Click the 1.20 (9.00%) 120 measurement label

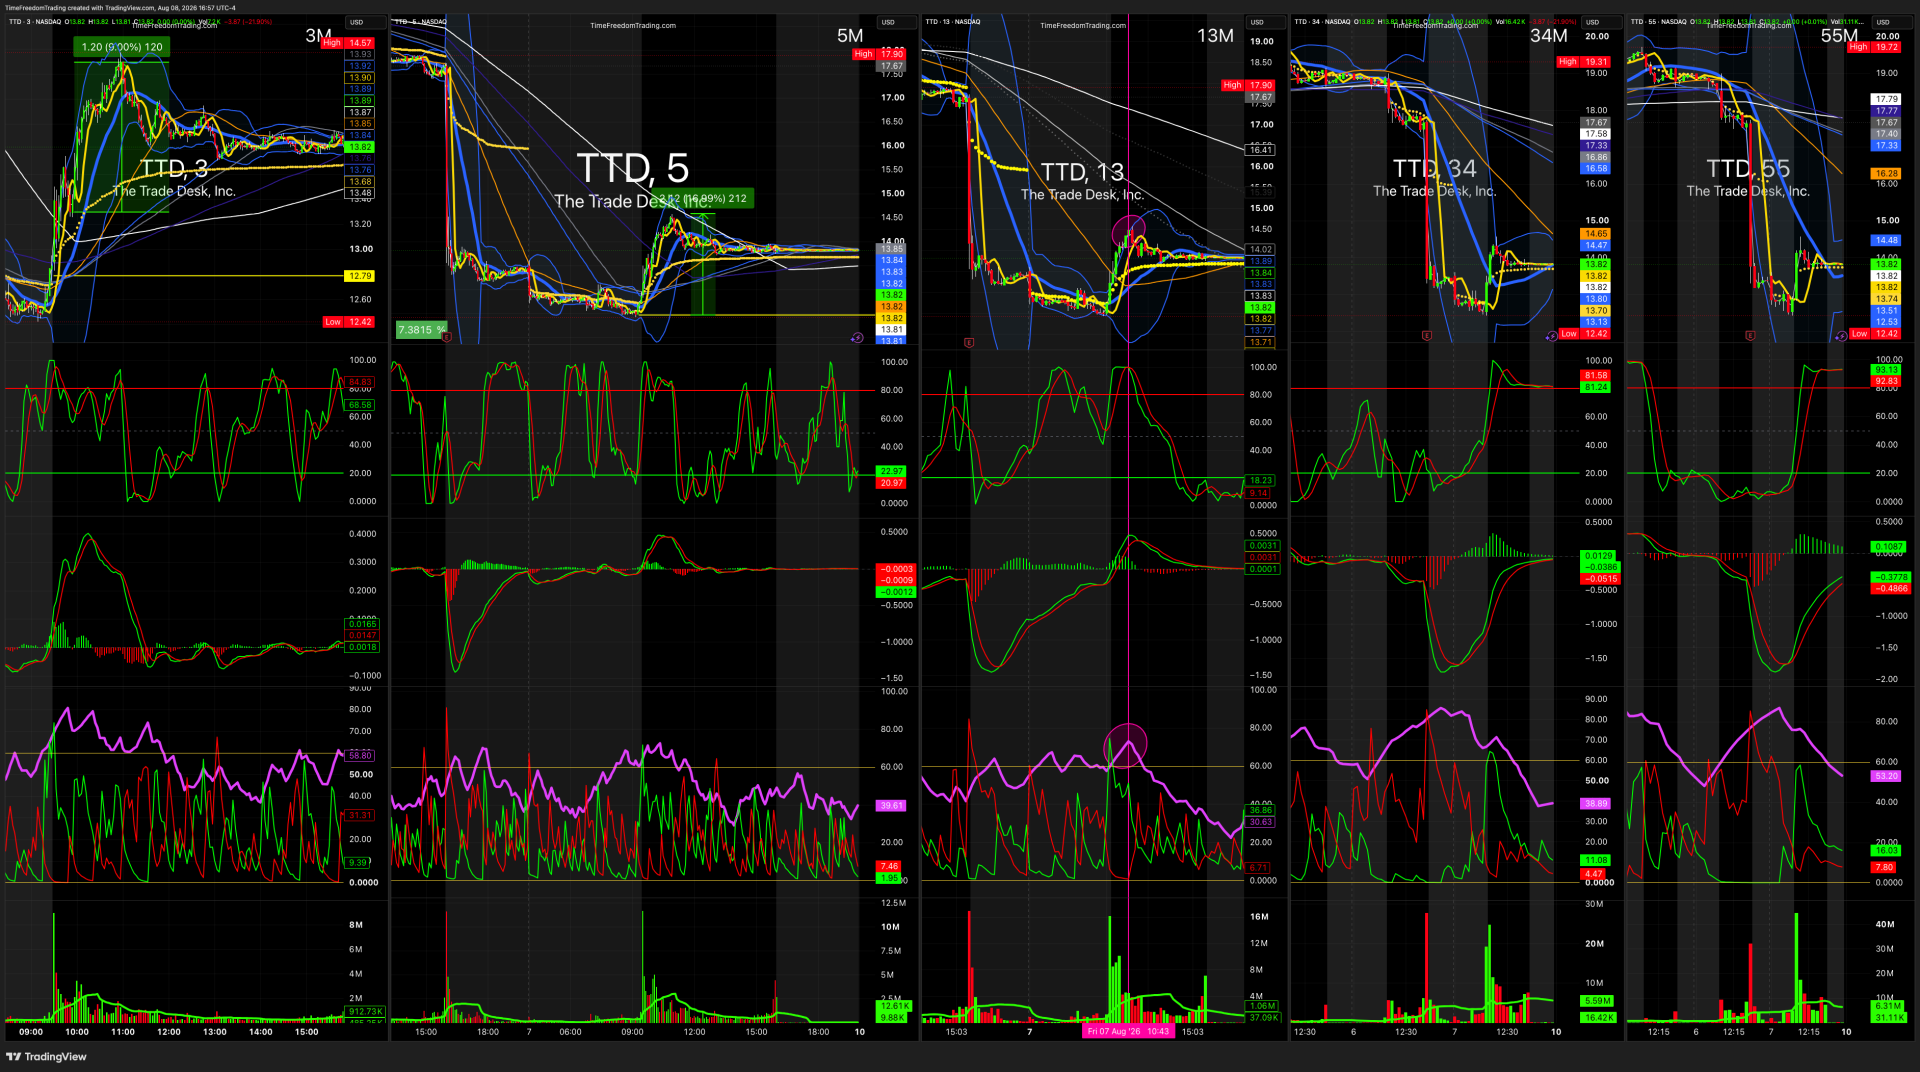(x=122, y=47)
